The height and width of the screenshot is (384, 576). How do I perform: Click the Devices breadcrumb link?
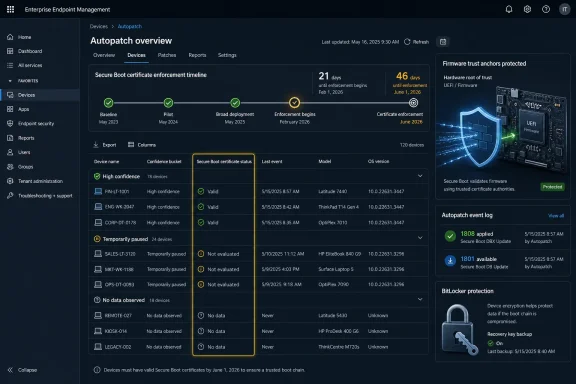point(99,26)
